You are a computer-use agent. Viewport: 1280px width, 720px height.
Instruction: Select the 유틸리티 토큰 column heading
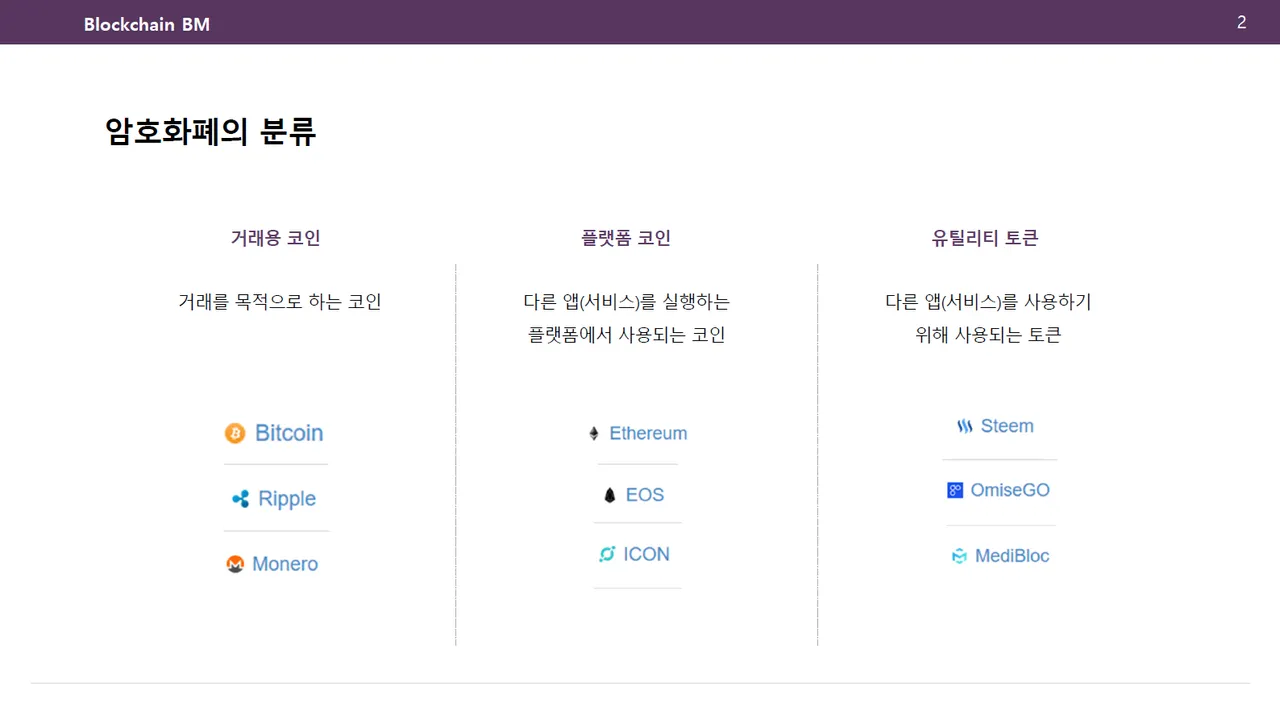tap(985, 238)
